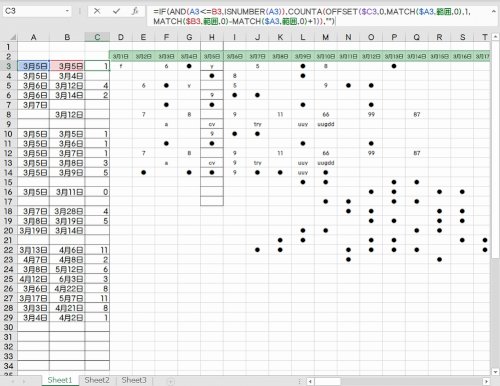The image size is (500, 386).
Task: Select column H header
Action: click(x=212, y=37)
